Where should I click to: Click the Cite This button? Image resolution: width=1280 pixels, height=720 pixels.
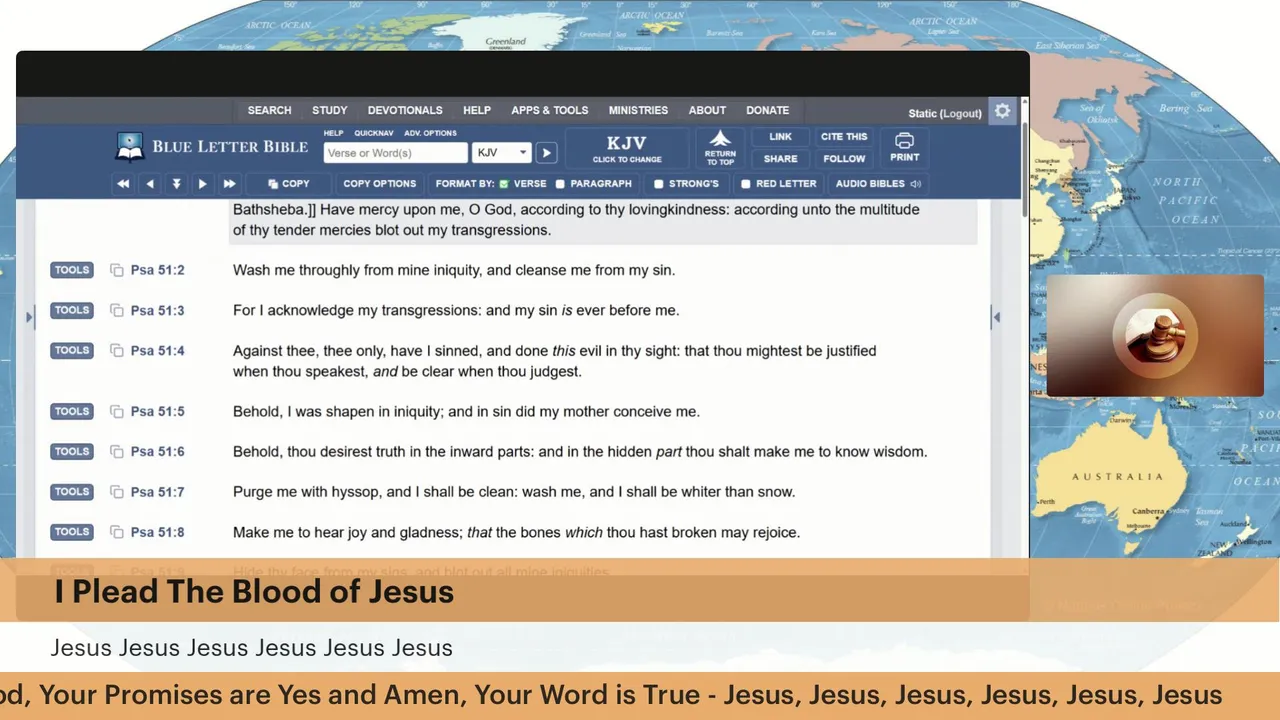[x=844, y=137]
